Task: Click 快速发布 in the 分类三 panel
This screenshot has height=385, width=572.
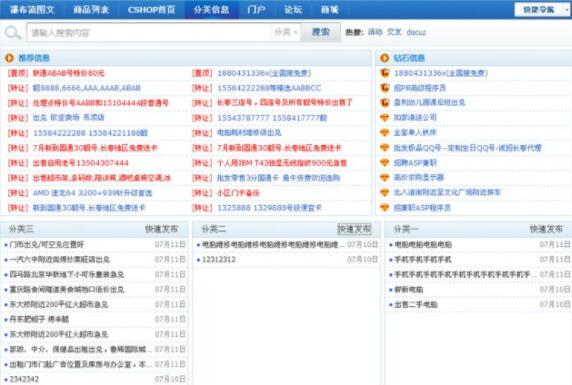Action: (162, 229)
